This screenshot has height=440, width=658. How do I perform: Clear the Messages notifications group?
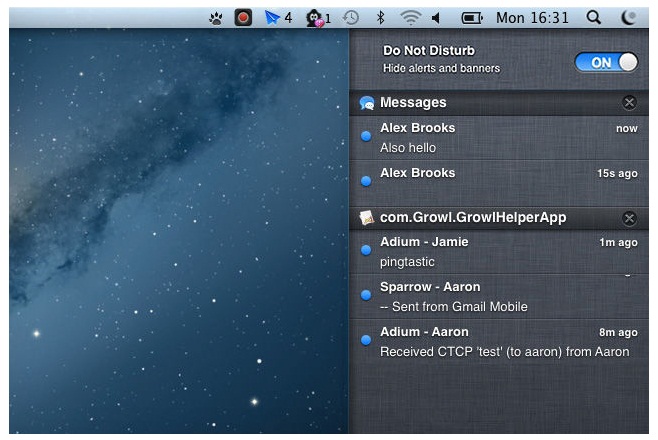coord(629,103)
